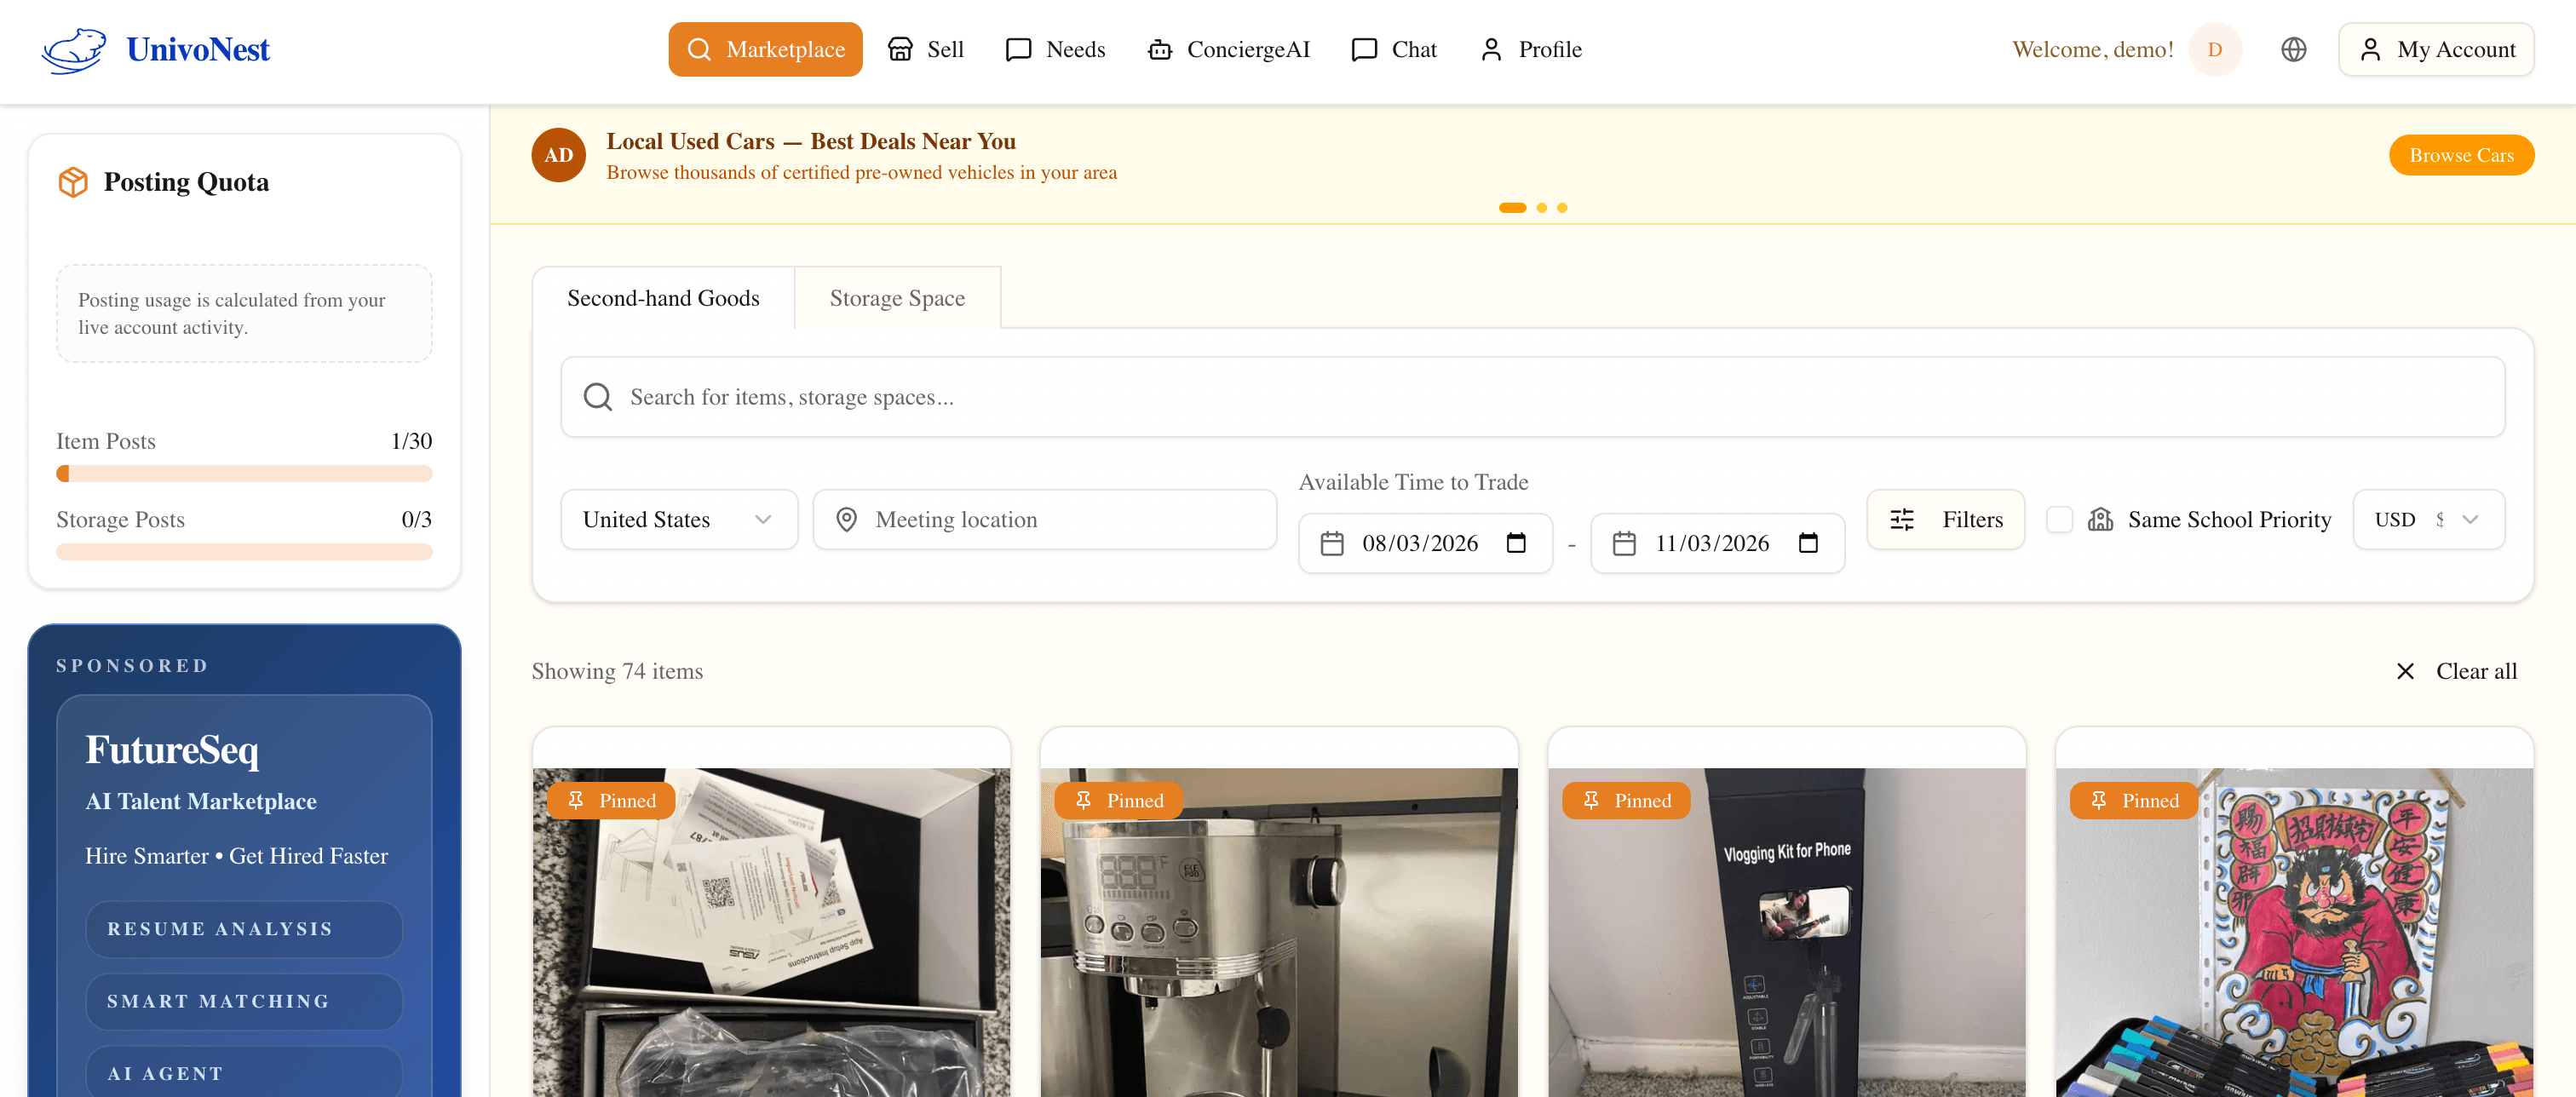The width and height of the screenshot is (2576, 1097).
Task: Select the third ad carousel dot
Action: click(1562, 208)
